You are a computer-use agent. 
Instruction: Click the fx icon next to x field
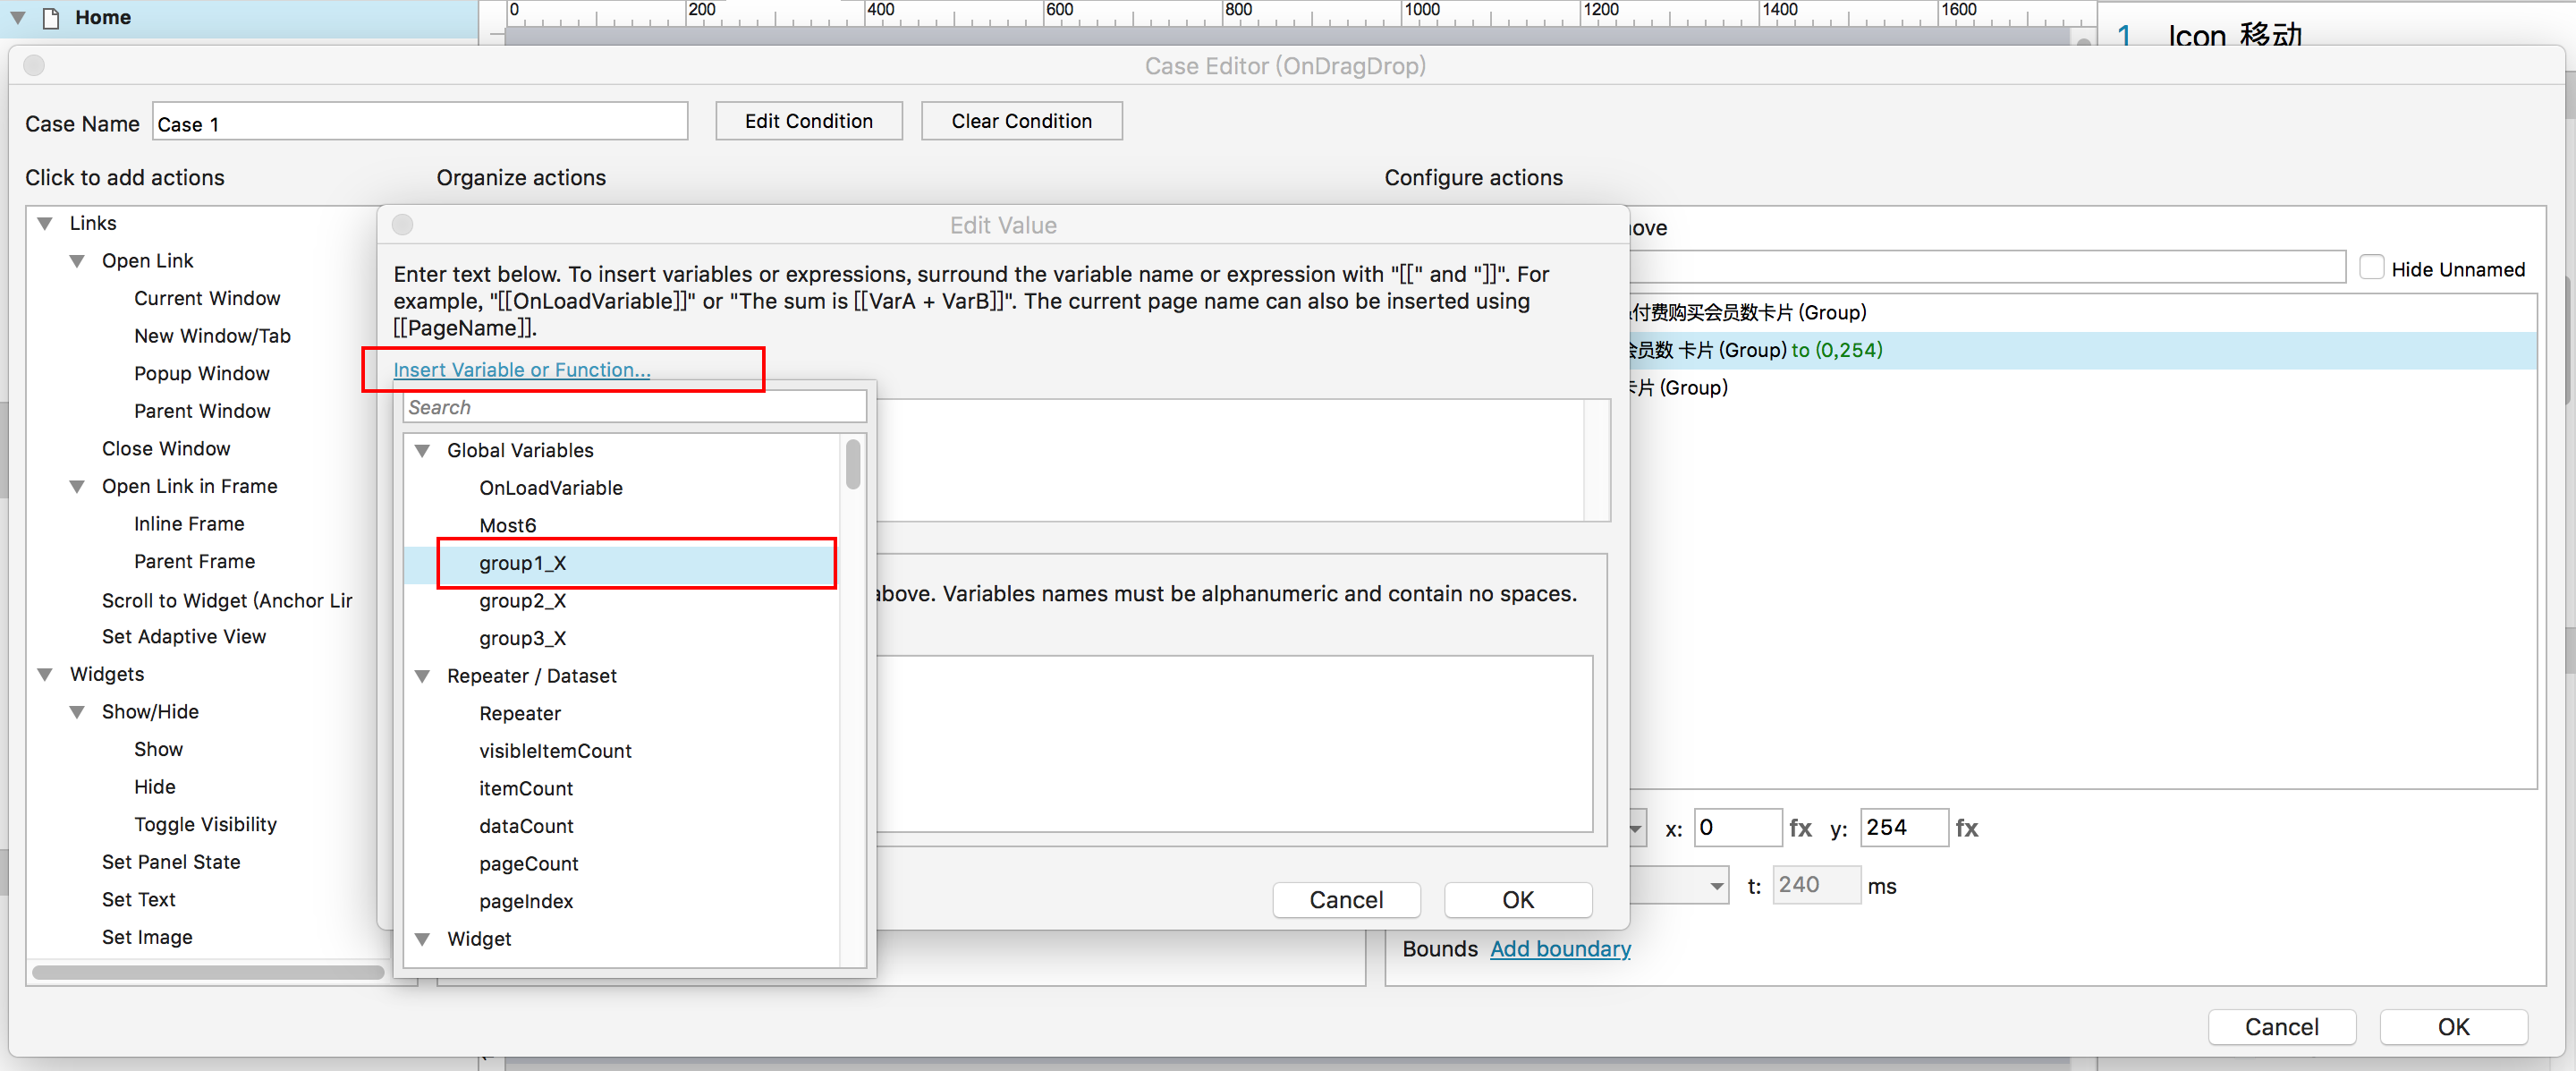[1800, 828]
